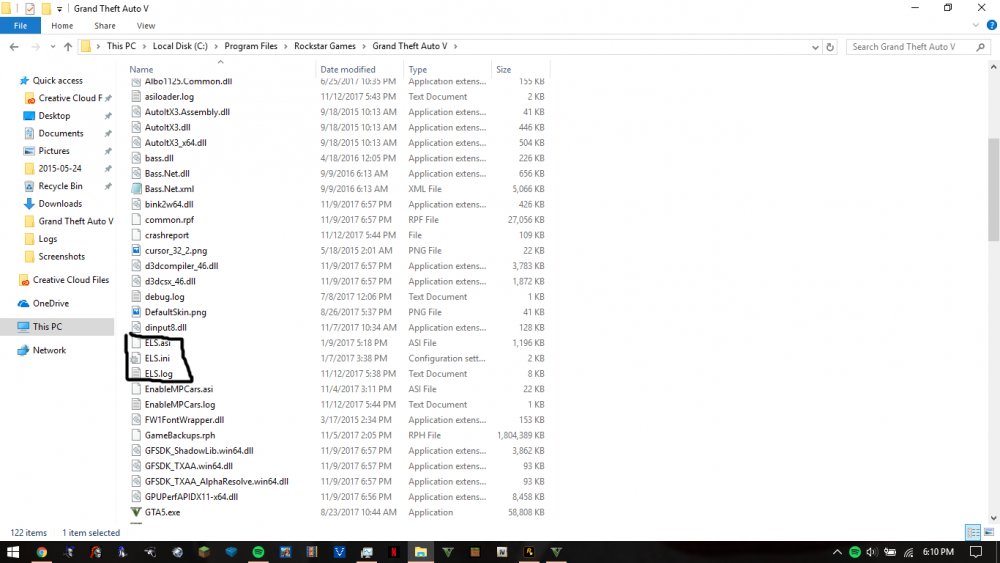Click the vertical scrollbar thumb of the file list
The width and height of the screenshot is (1000, 563).
pyautogui.click(x=994, y=189)
